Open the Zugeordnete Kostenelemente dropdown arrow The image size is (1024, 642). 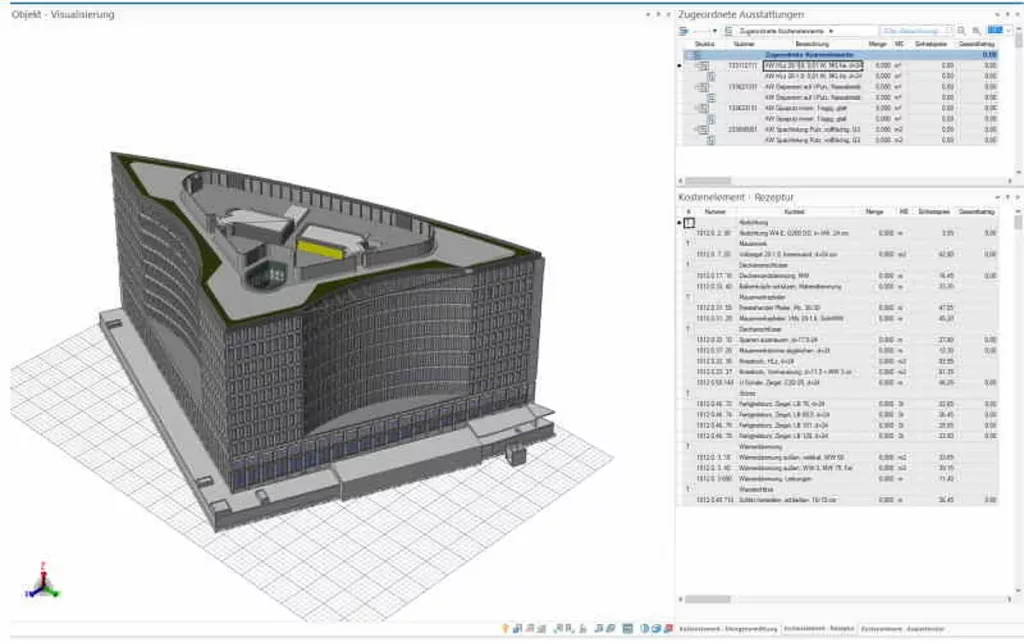pos(831,31)
